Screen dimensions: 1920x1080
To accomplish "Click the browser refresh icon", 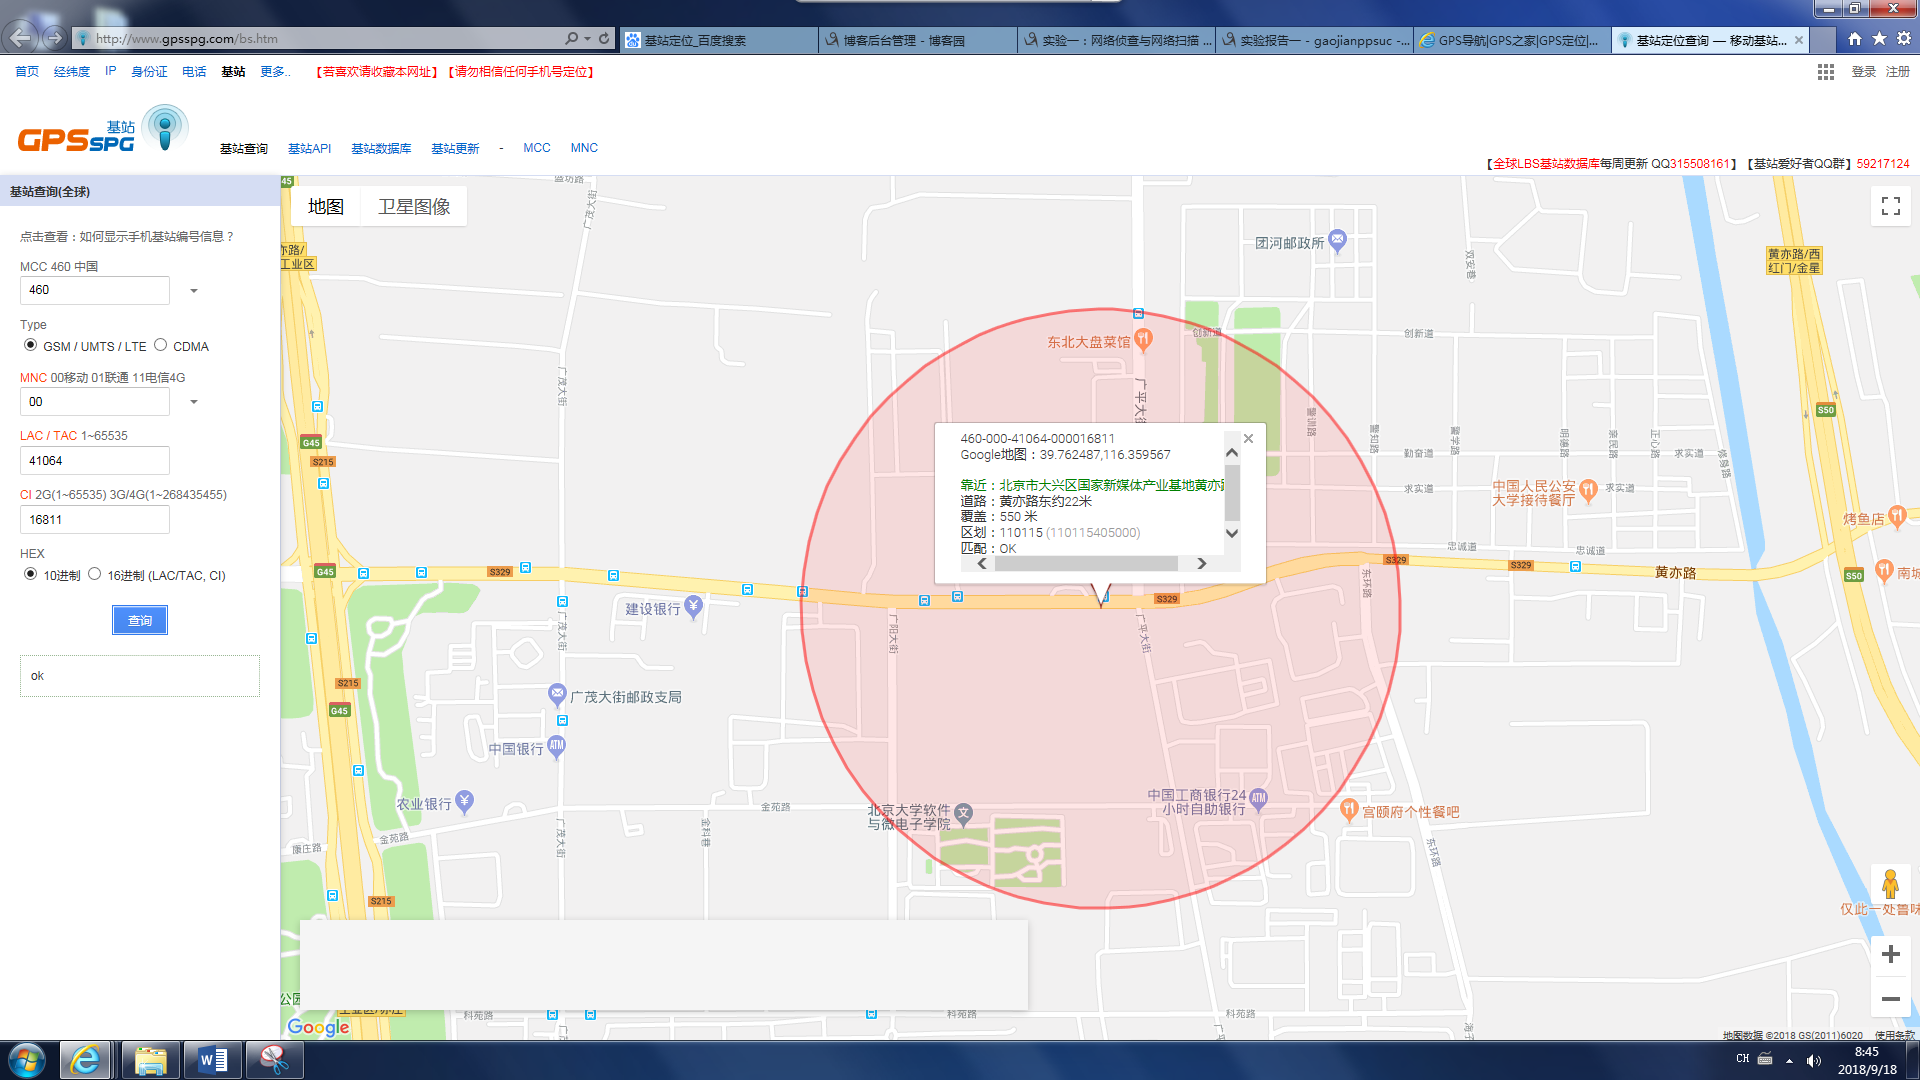I will coord(604,39).
